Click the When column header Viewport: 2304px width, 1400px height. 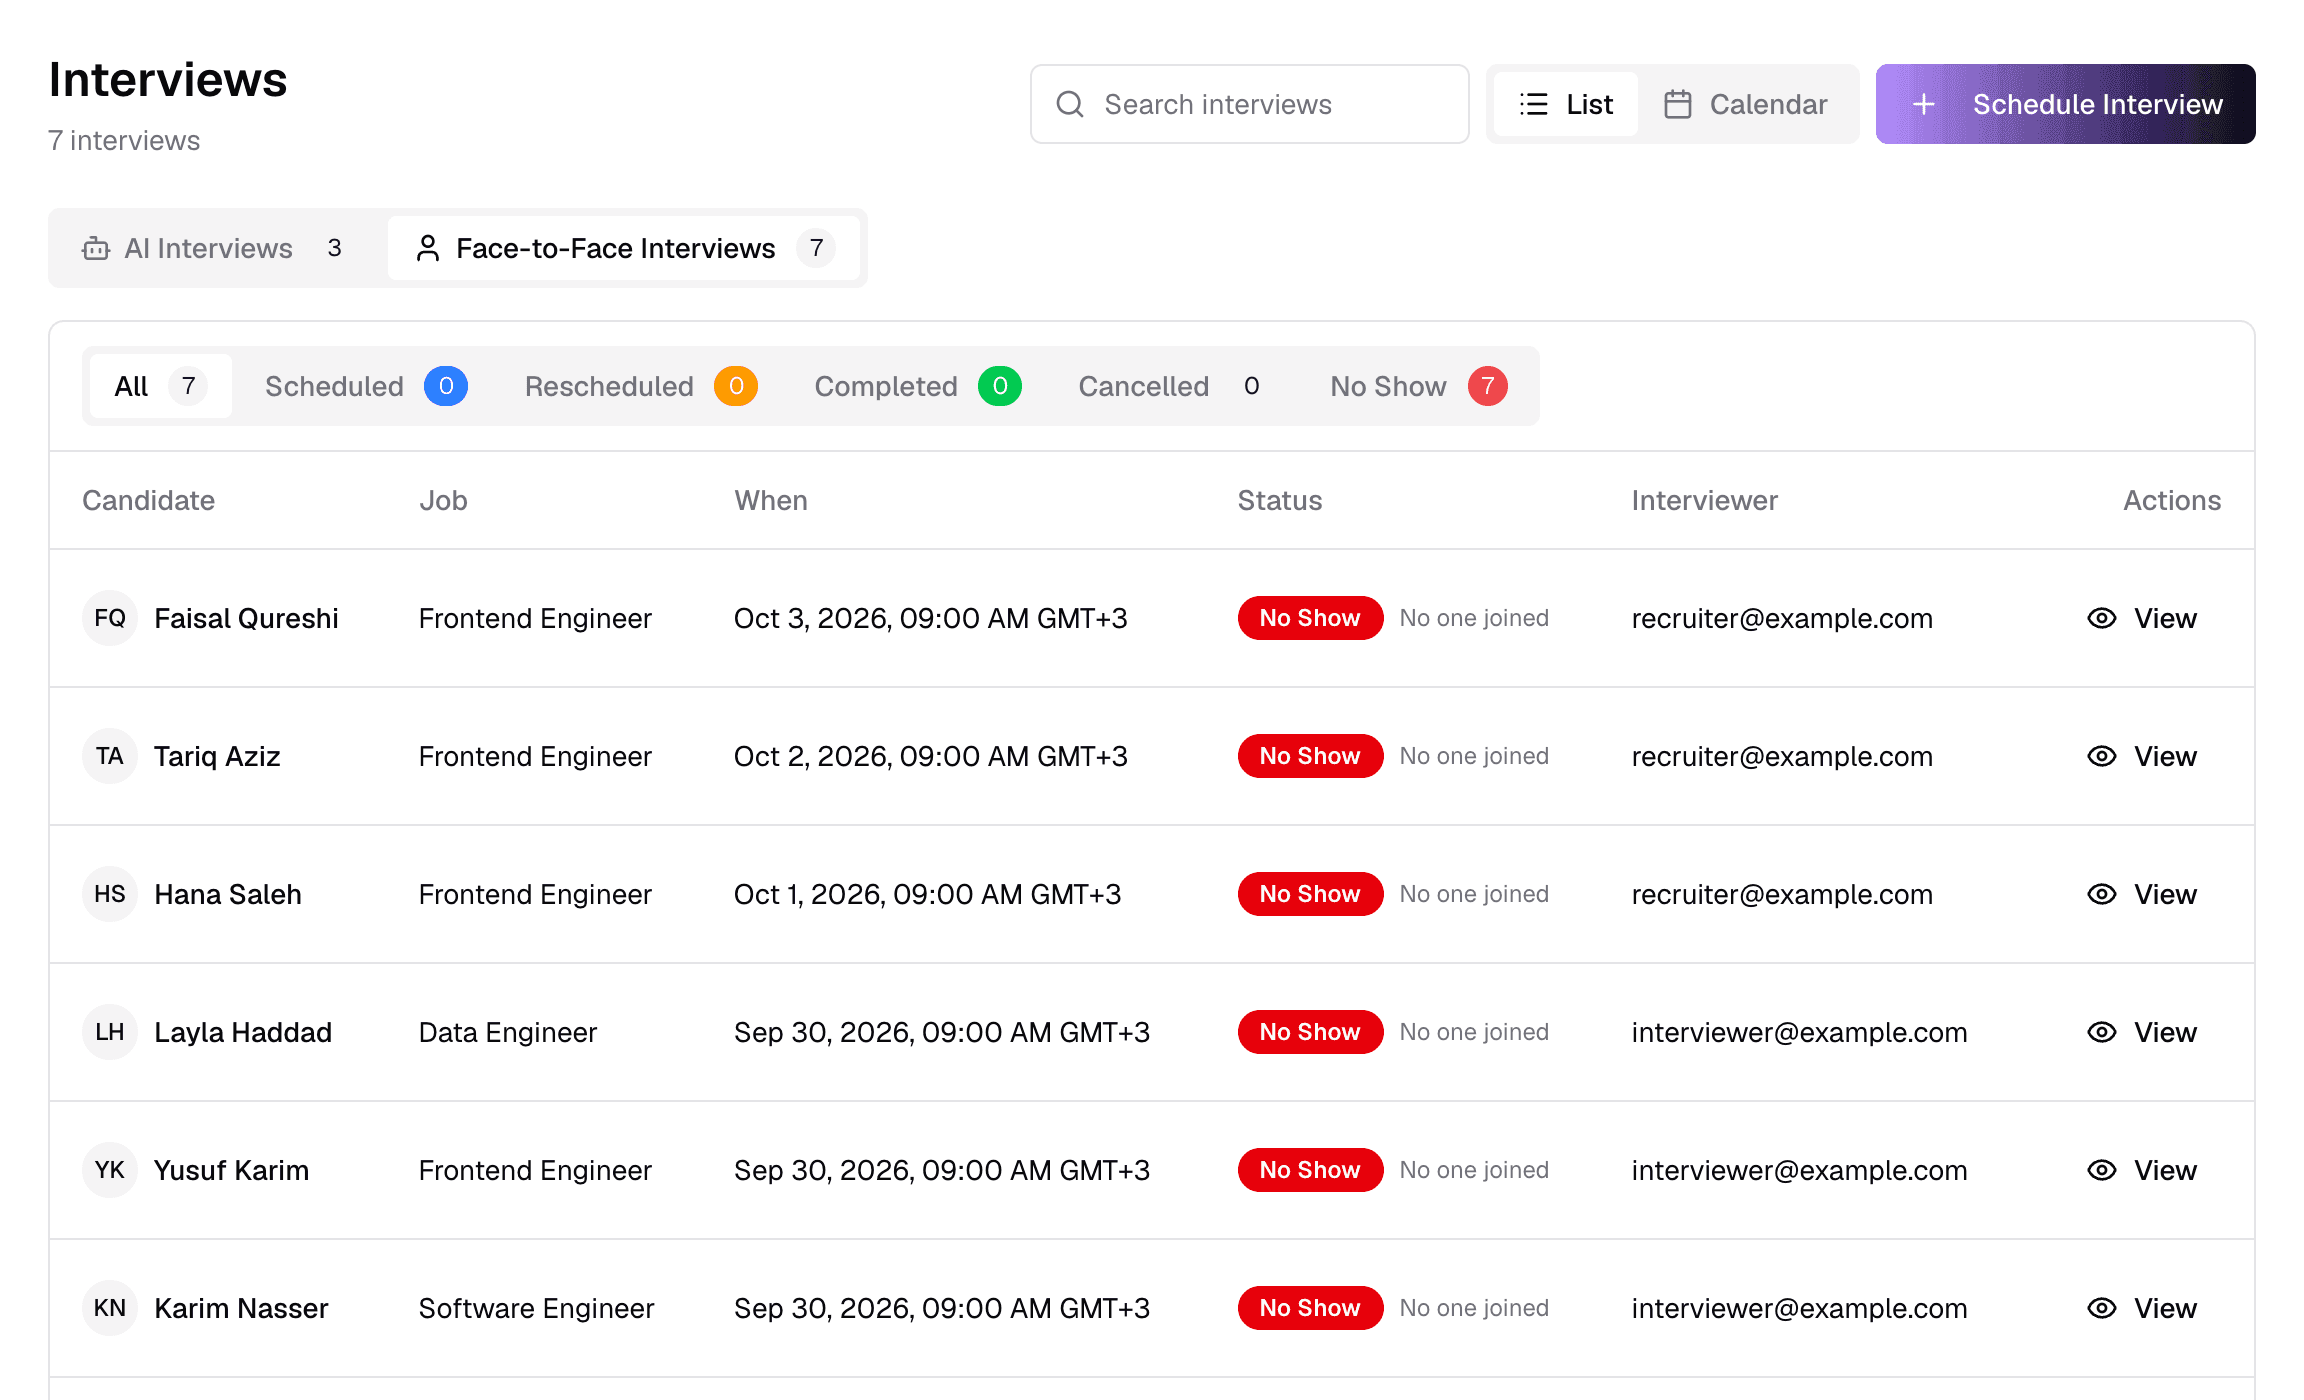tap(771, 500)
